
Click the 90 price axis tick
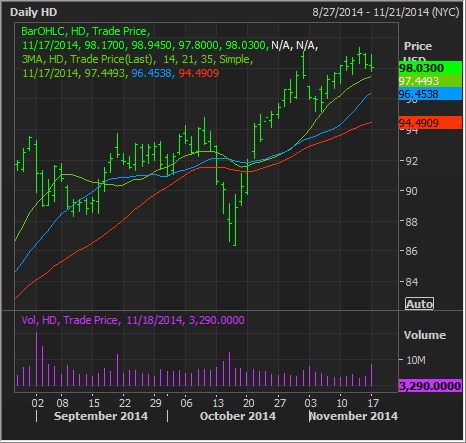tap(411, 191)
